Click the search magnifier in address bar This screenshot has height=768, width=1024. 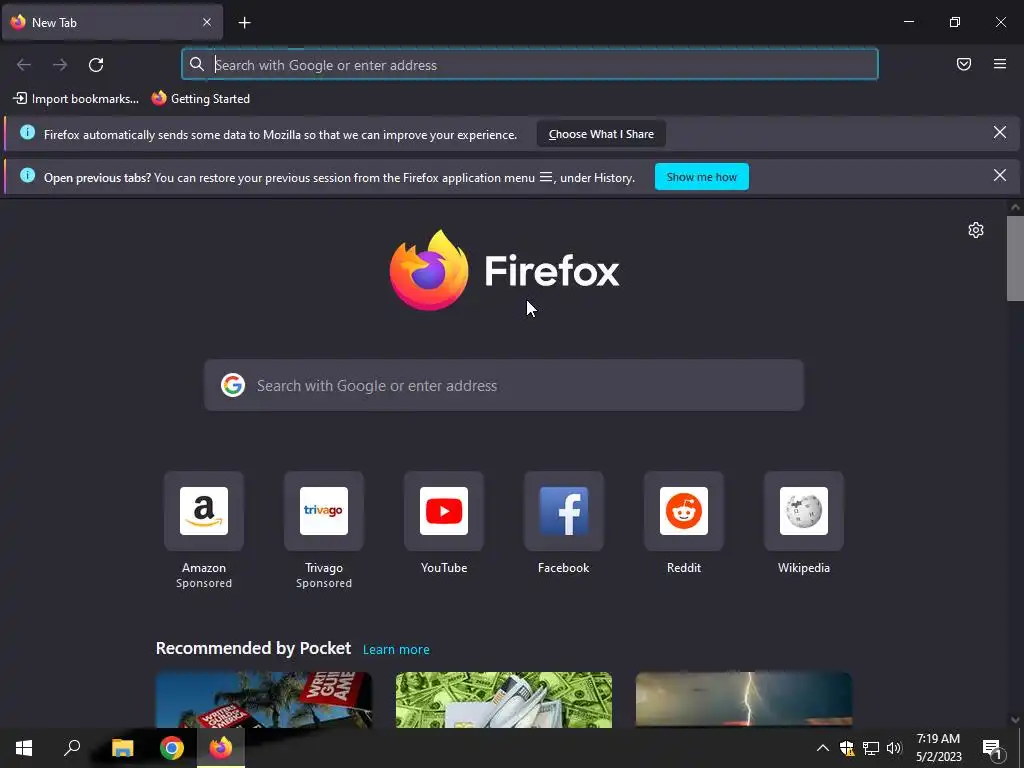point(197,64)
